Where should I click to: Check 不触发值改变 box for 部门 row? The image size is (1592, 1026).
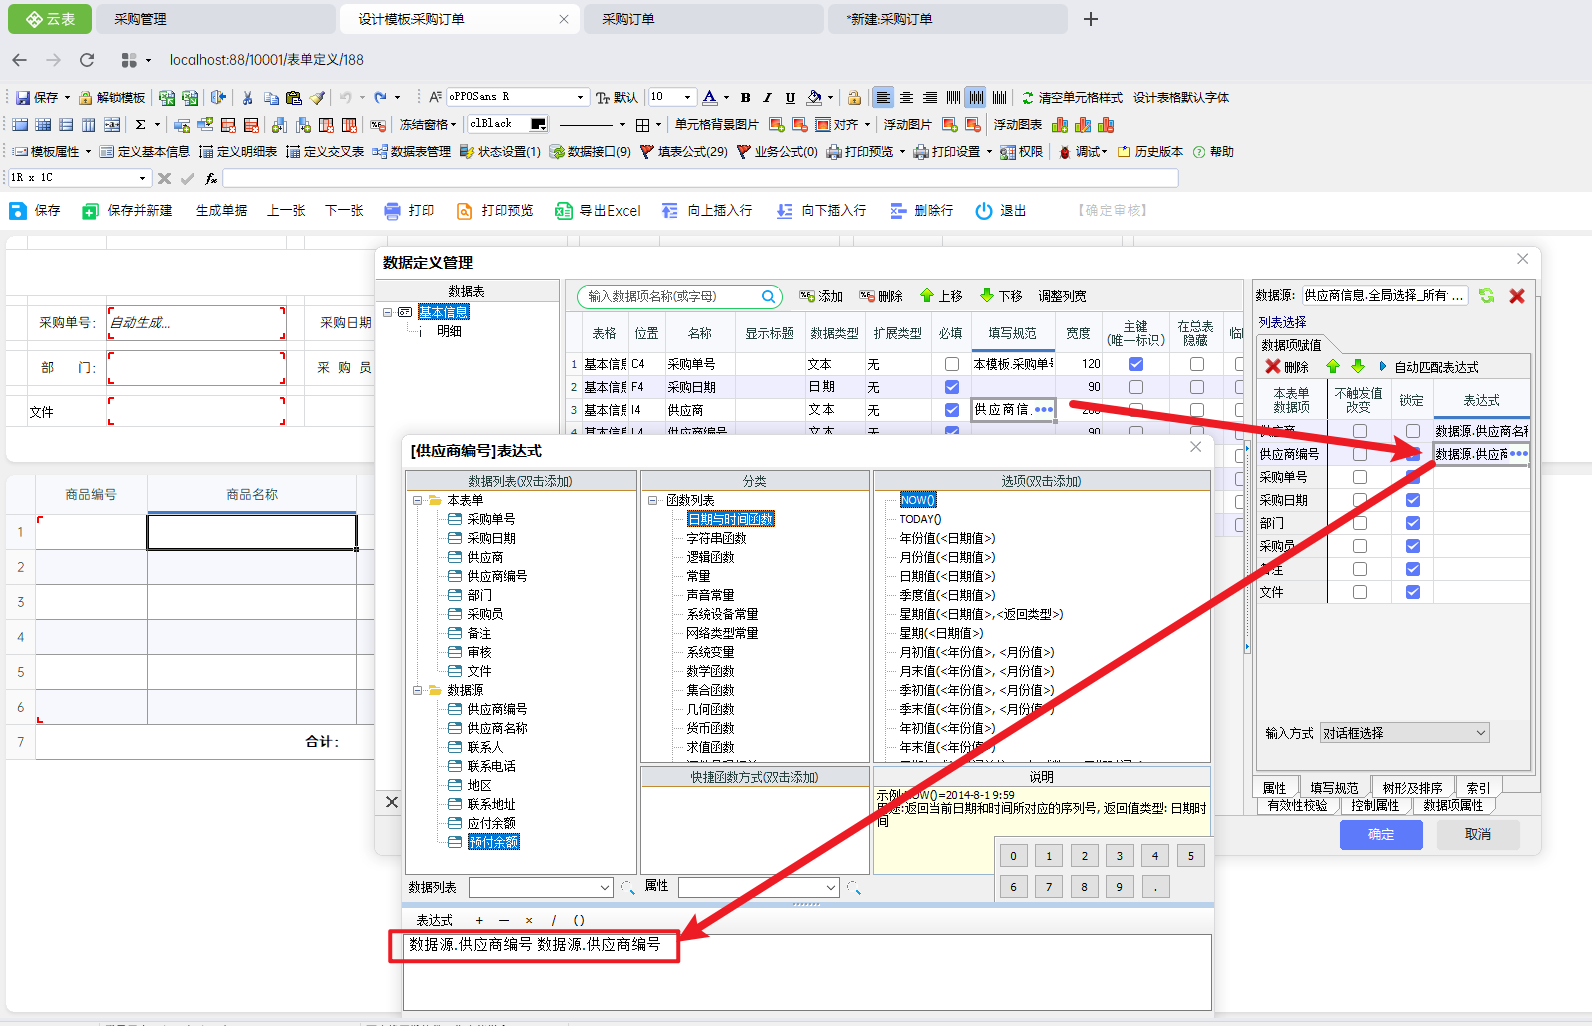(x=1359, y=523)
